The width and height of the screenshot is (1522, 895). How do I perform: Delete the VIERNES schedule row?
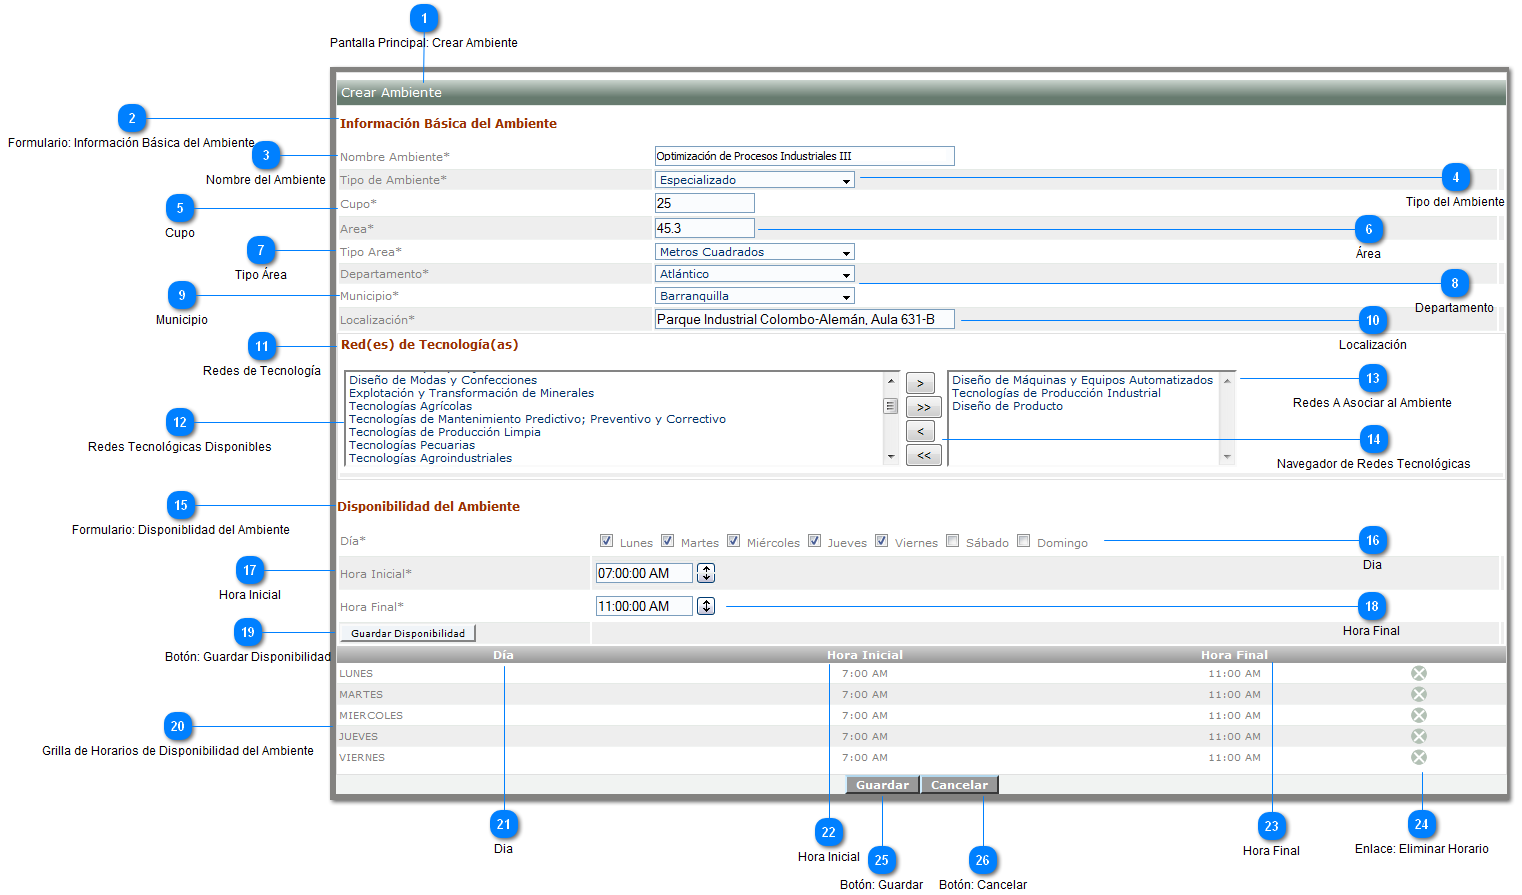[x=1418, y=757]
